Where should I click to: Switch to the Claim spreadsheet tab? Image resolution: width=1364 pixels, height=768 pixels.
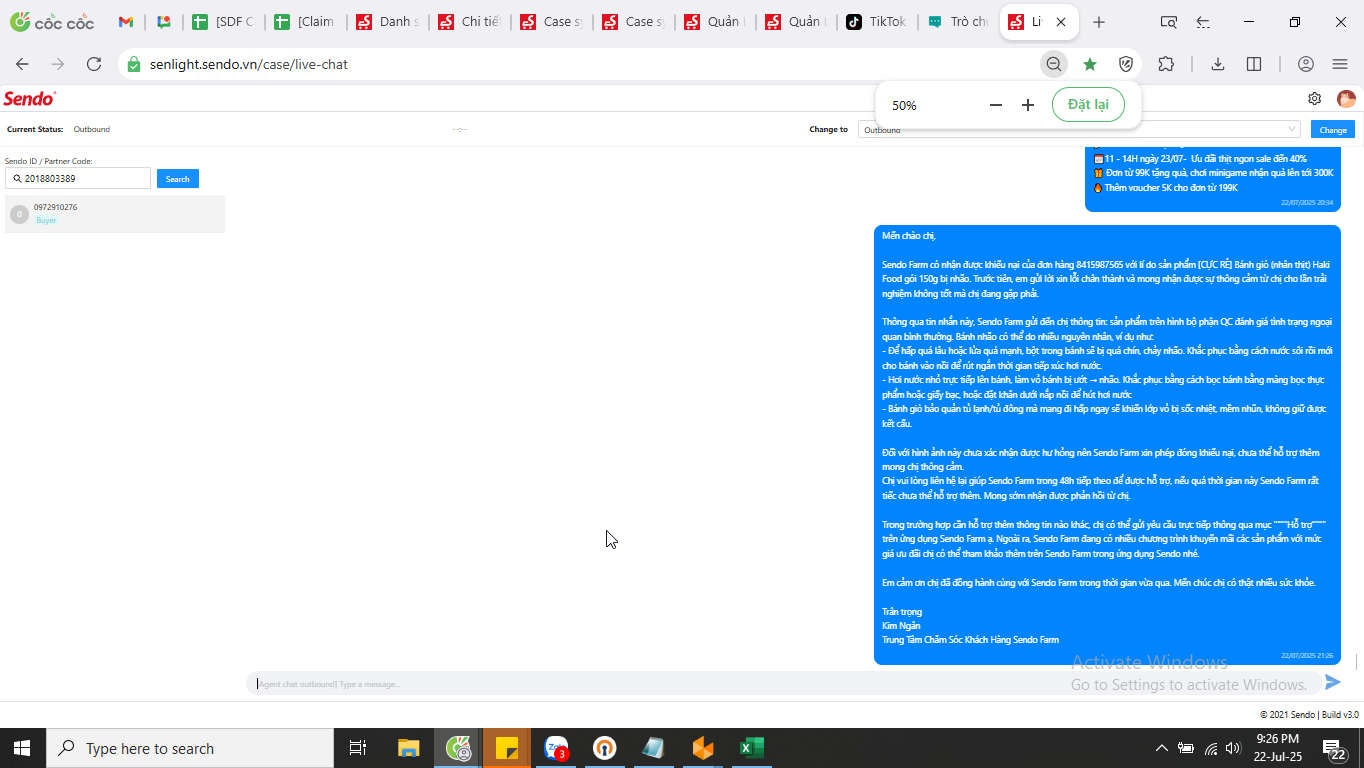click(304, 22)
